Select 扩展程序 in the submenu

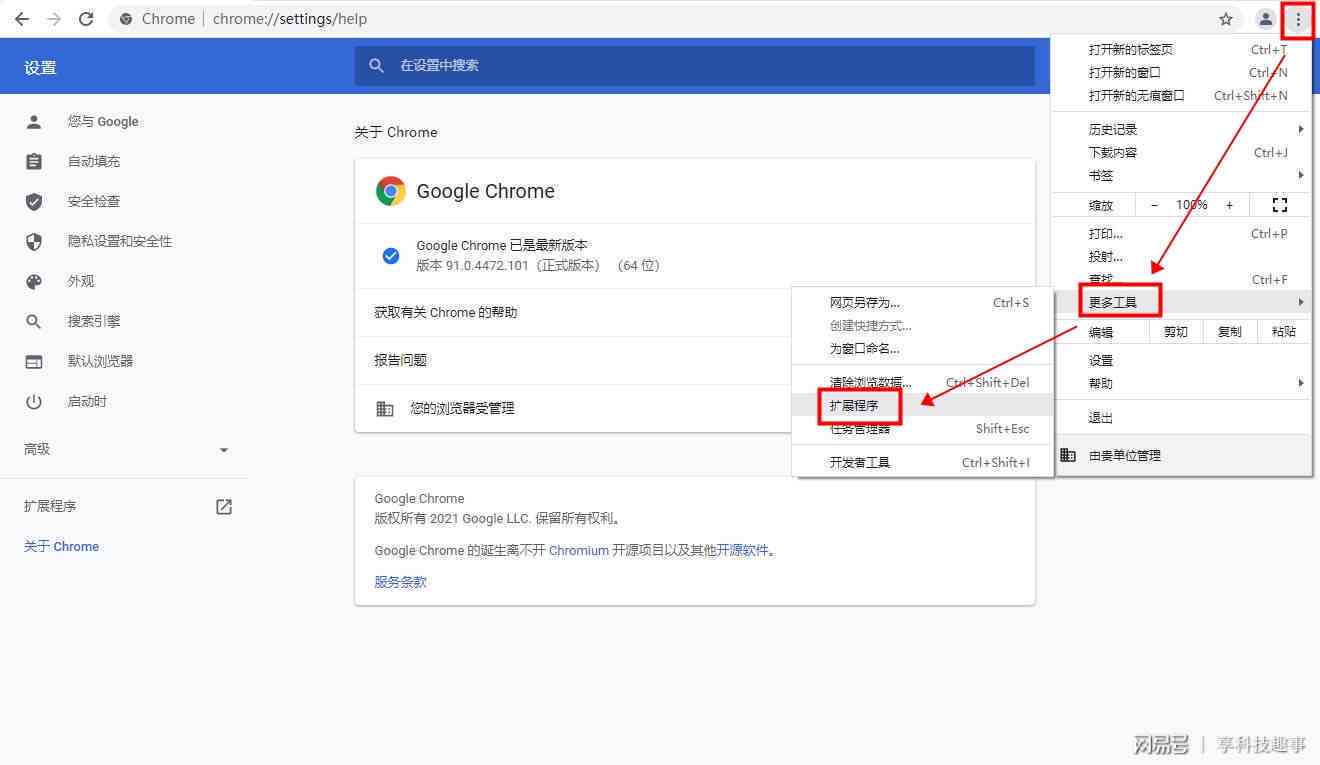[x=922, y=406]
